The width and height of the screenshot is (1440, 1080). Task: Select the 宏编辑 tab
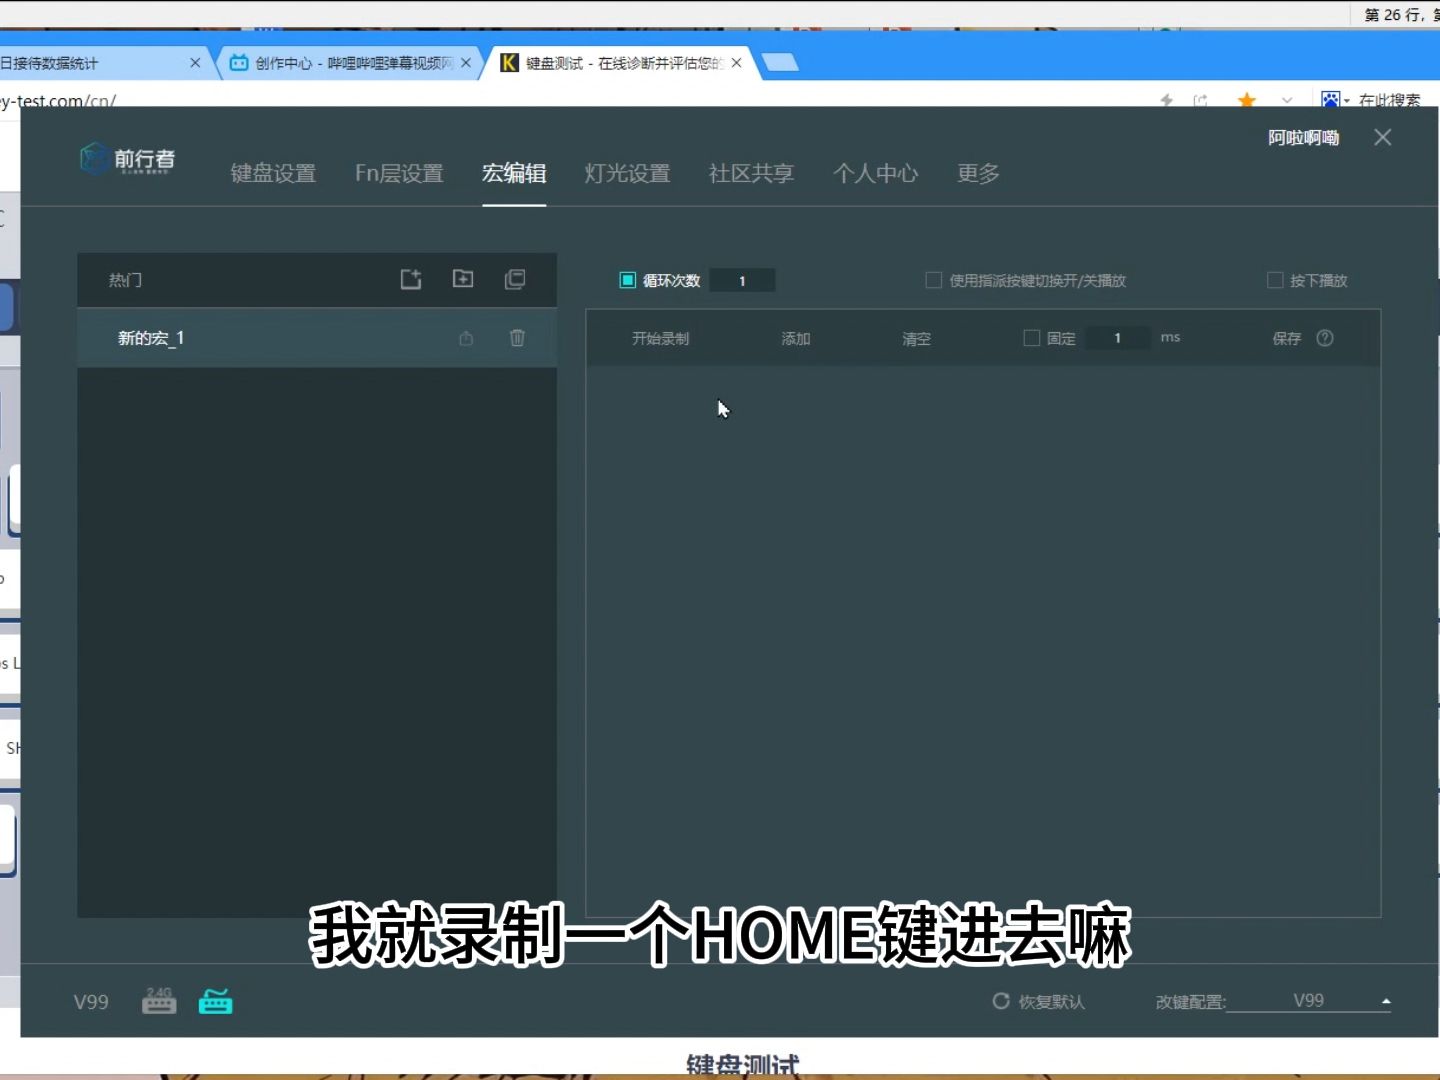[514, 173]
